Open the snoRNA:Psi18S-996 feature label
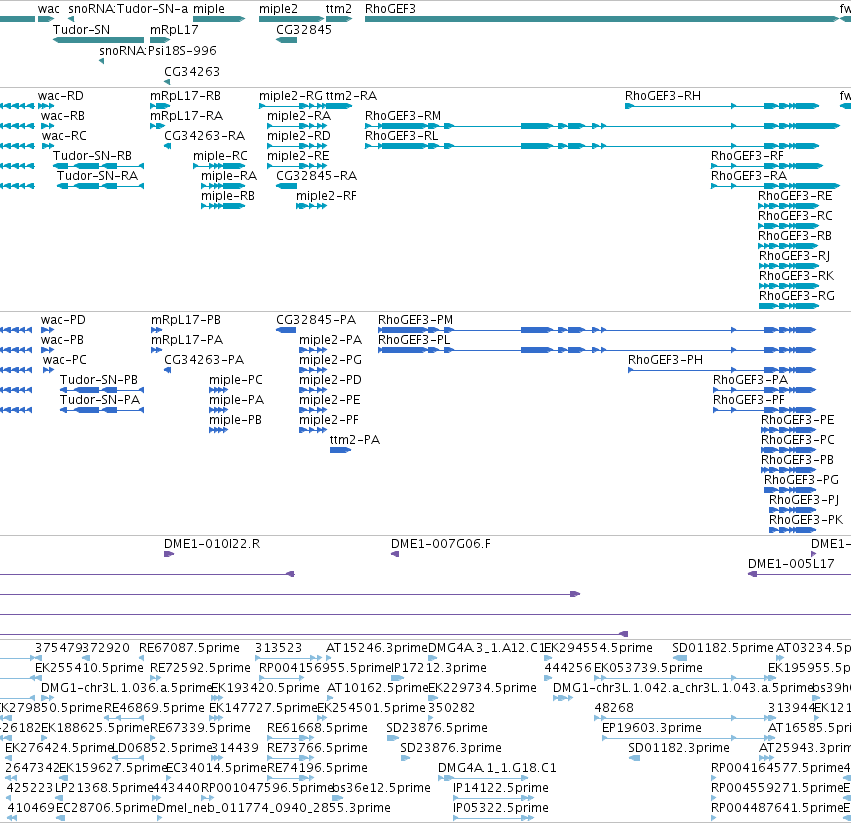This screenshot has width=851, height=823. click(158, 51)
